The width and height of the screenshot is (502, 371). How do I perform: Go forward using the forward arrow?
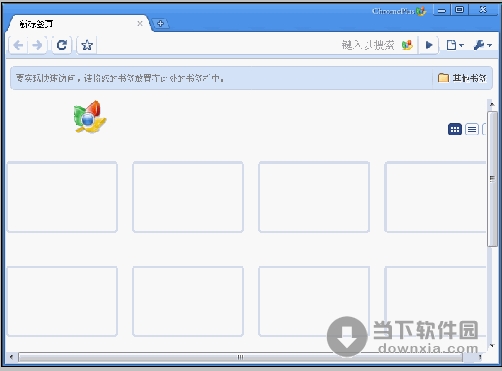tap(37, 45)
